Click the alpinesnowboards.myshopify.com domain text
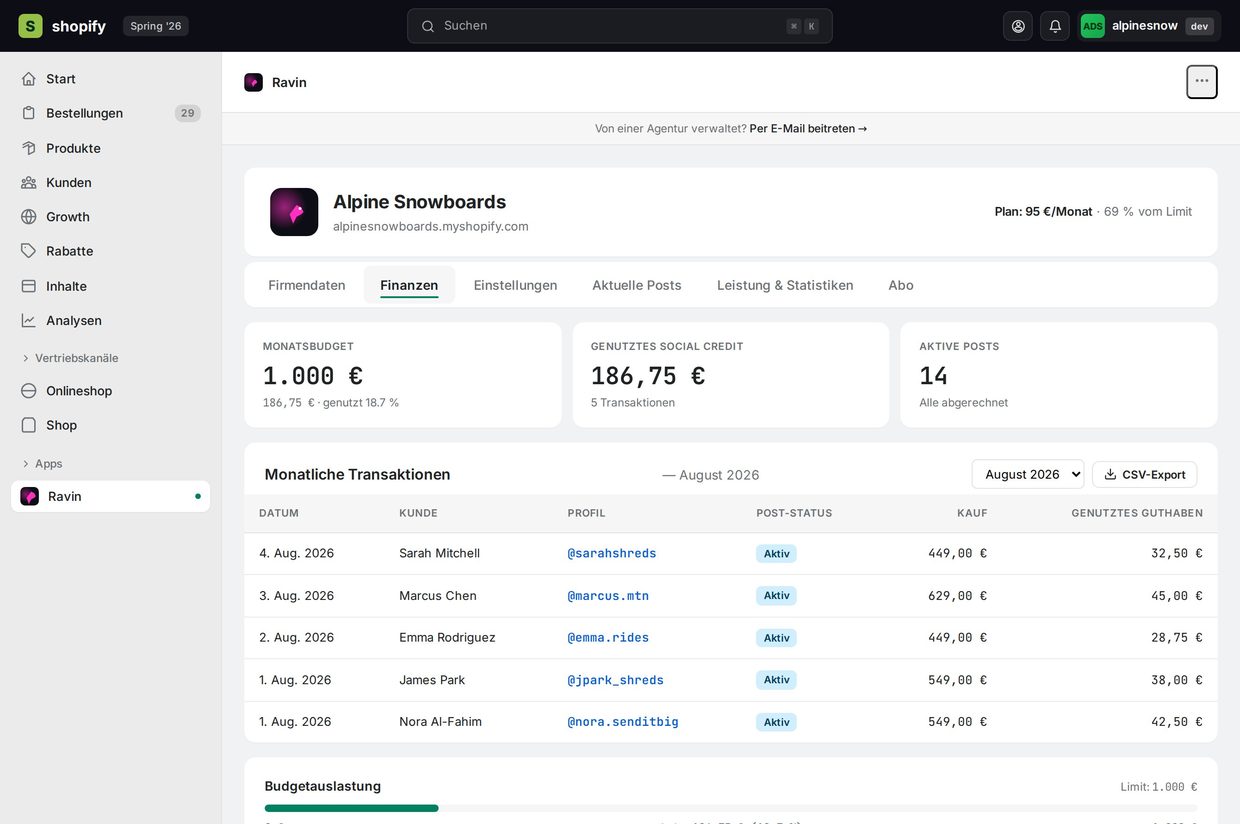The height and width of the screenshot is (824, 1240). point(431,227)
